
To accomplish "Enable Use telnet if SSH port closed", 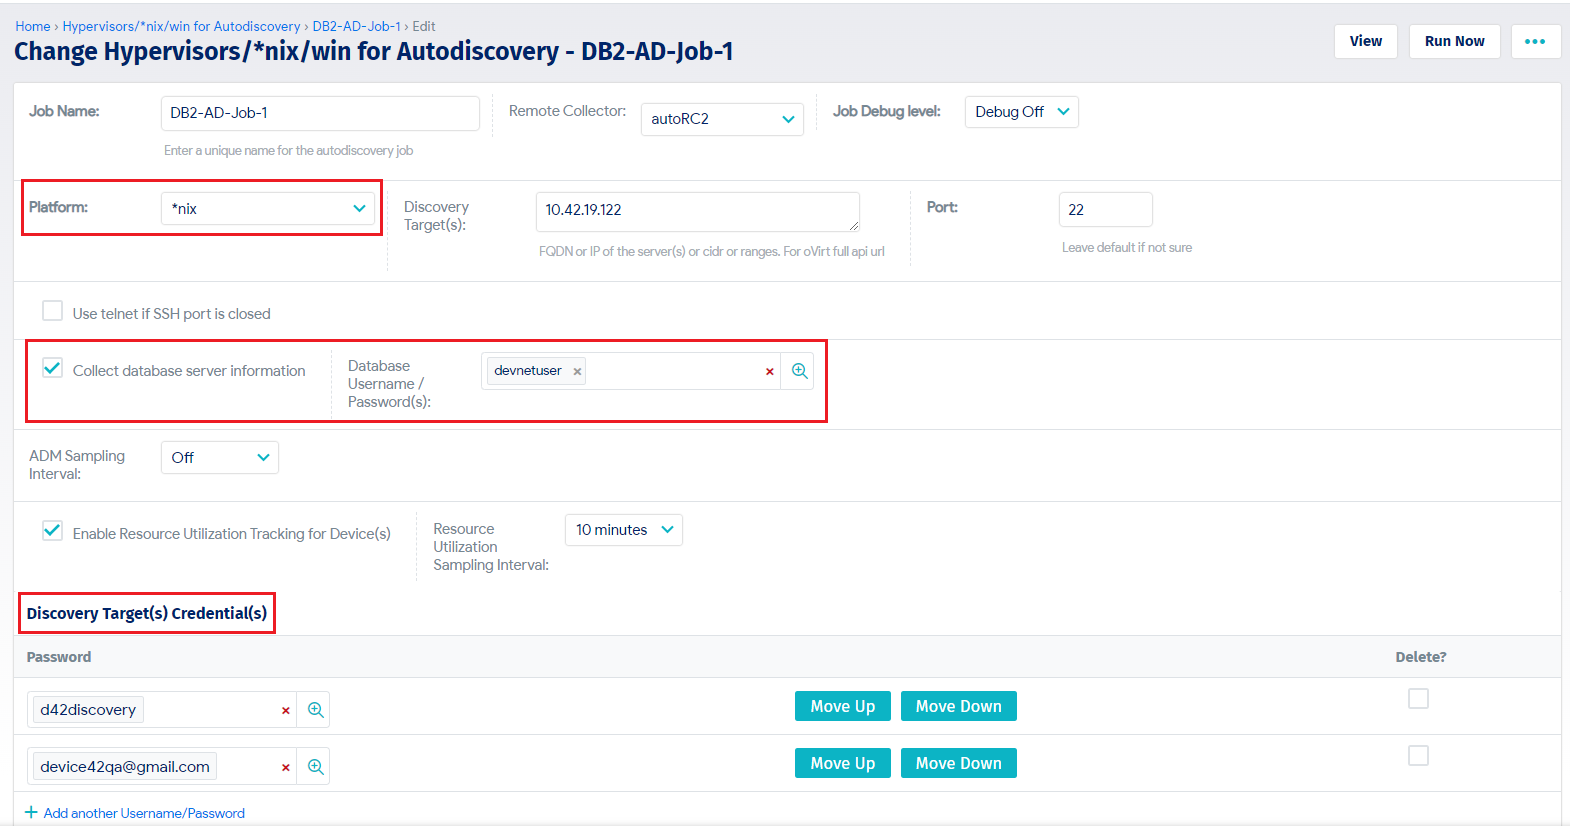I will [x=52, y=311].
